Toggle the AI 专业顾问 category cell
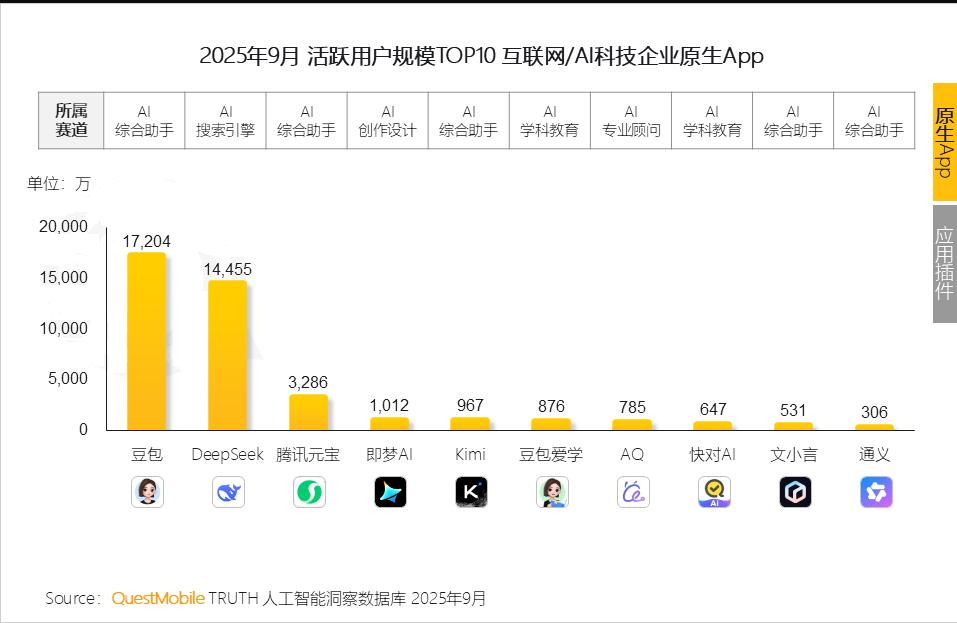The width and height of the screenshot is (957, 623). (630, 120)
